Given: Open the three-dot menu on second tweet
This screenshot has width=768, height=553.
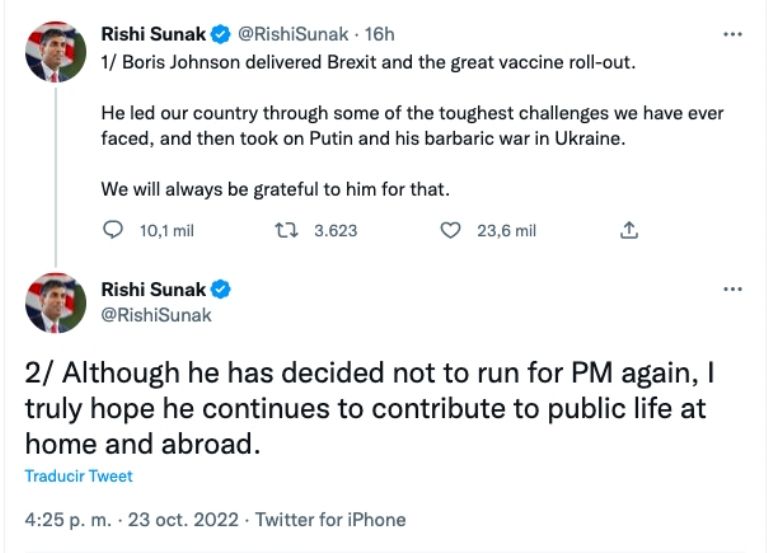Looking at the screenshot, I should click(733, 289).
